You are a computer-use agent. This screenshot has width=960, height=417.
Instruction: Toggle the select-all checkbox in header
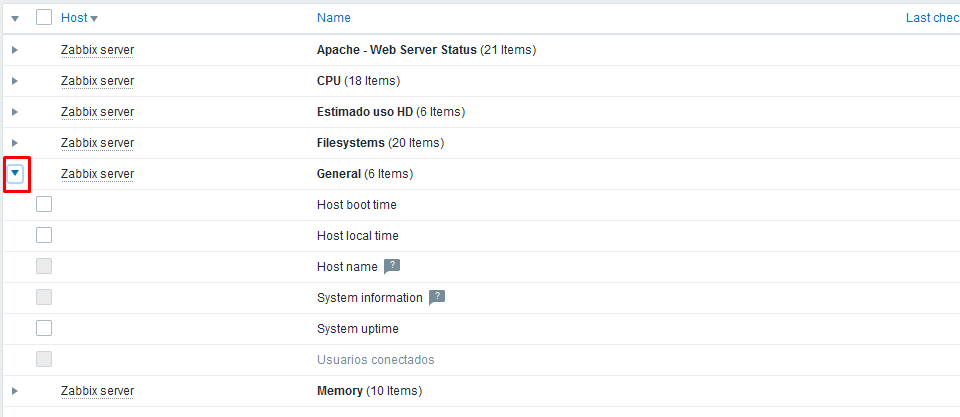[x=44, y=17]
